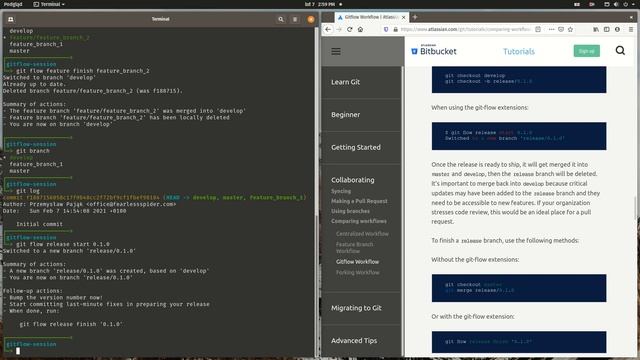Open power icon in system tray
Image resolution: width=640 pixels, height=360 pixels.
pos(625,4)
